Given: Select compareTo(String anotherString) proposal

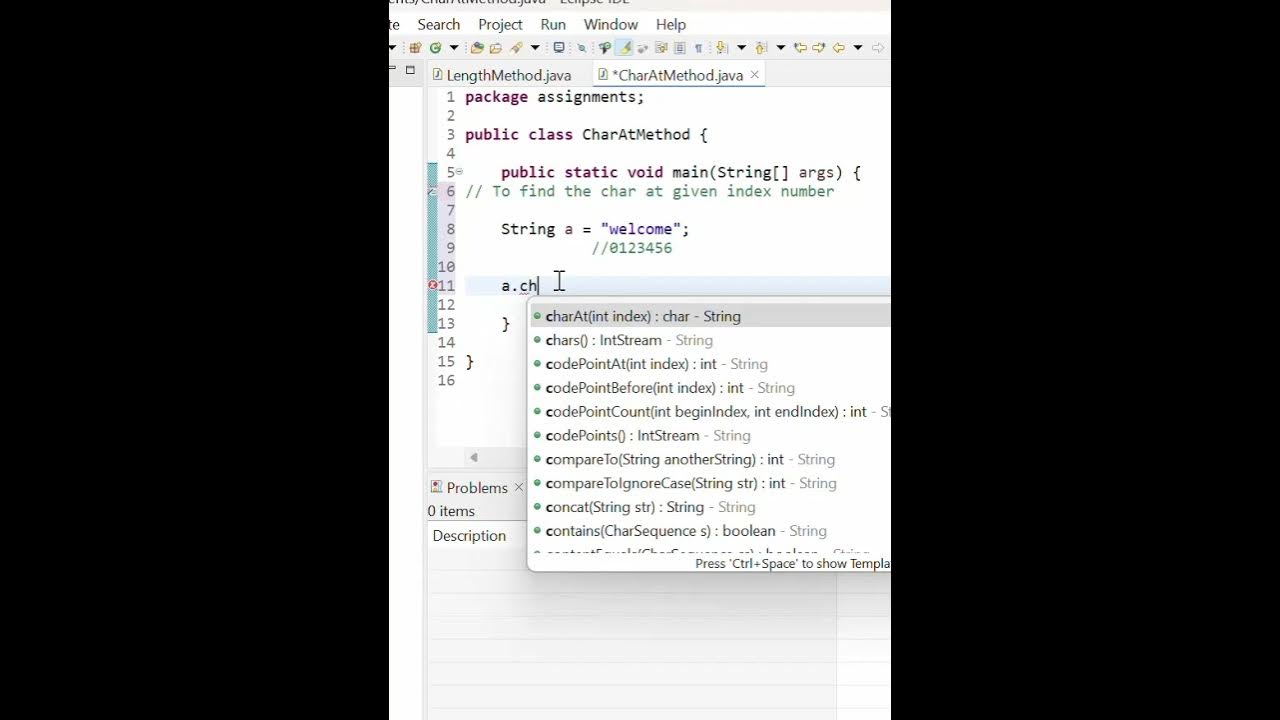Looking at the screenshot, I should coord(710,459).
